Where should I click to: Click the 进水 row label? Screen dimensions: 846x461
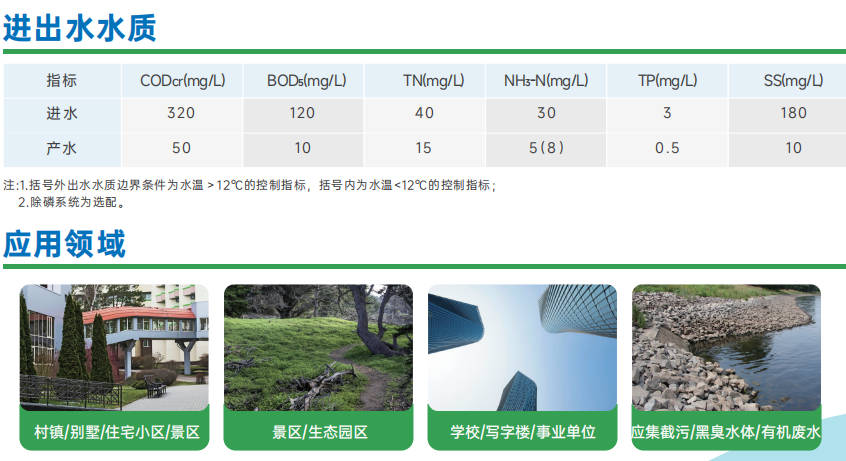[x=62, y=113]
